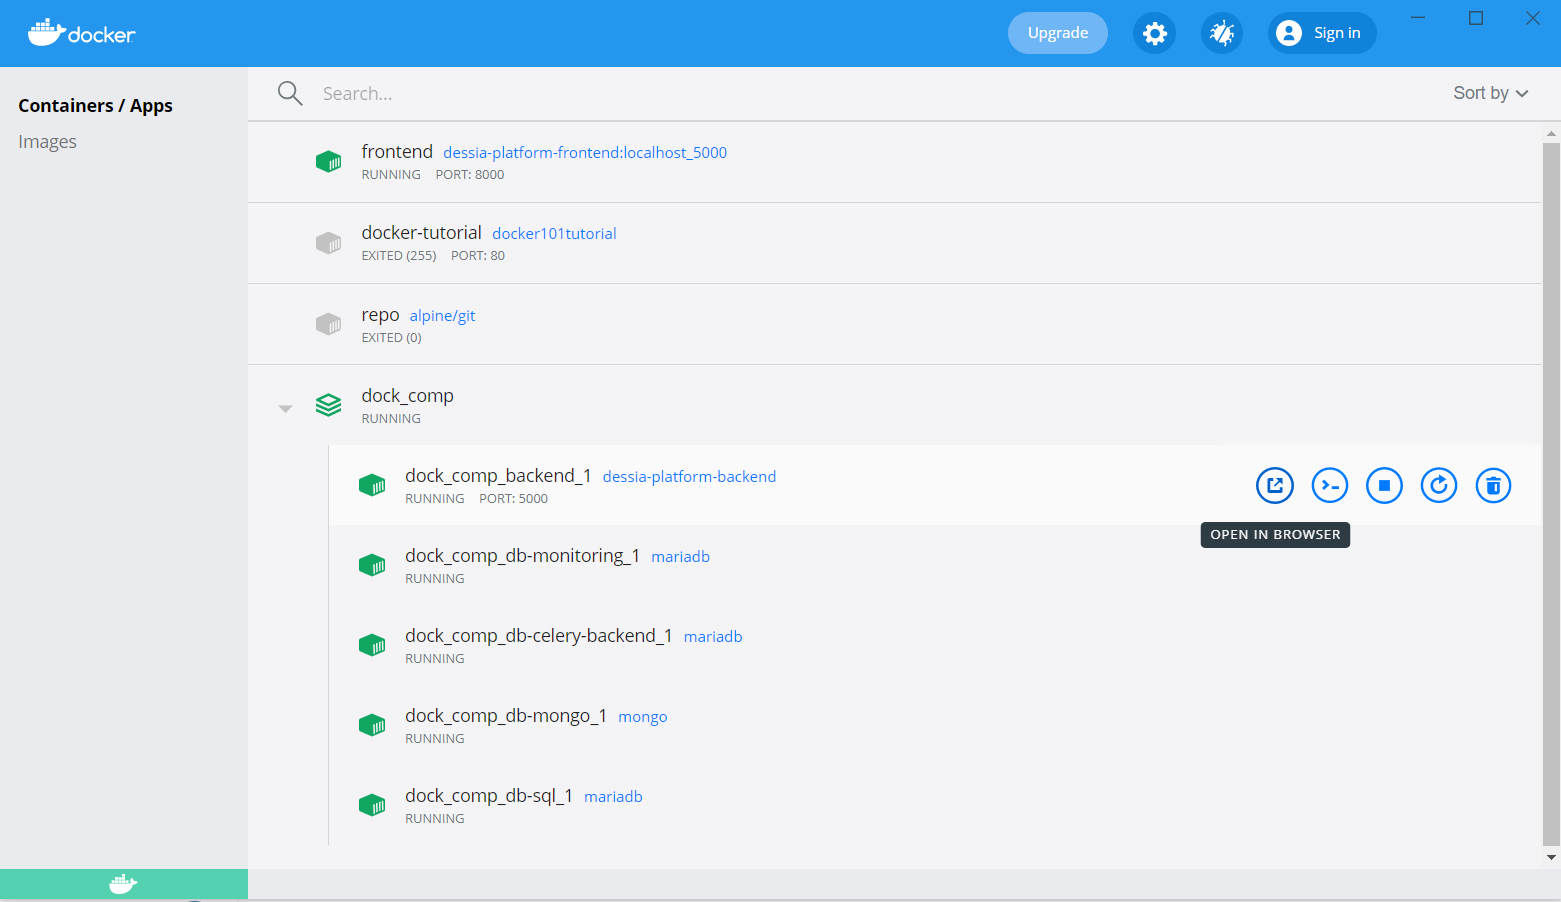
Task: Select dock_comp_db-mongo_1 container name
Action: (506, 716)
